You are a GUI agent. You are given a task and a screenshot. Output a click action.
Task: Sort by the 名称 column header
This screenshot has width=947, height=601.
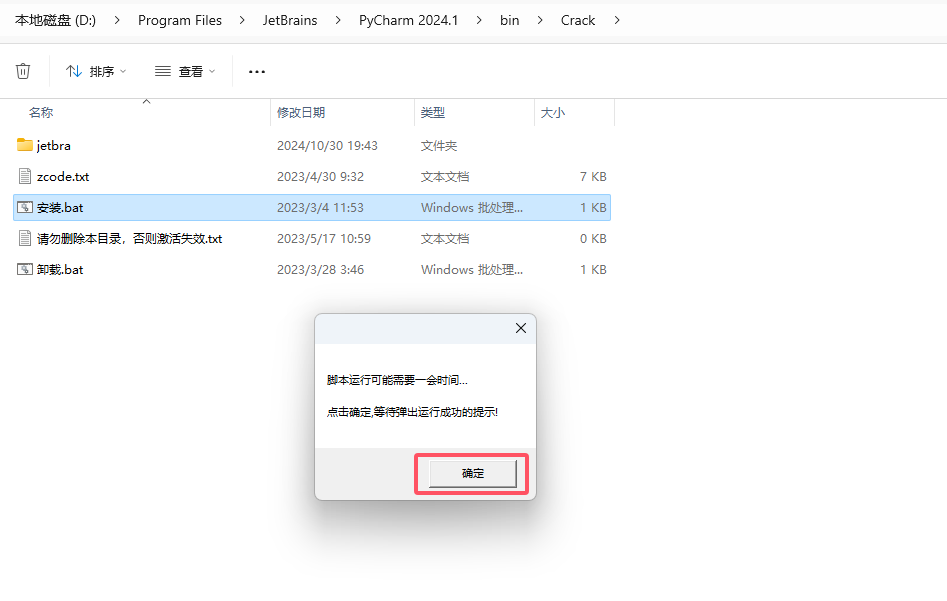tap(41, 112)
